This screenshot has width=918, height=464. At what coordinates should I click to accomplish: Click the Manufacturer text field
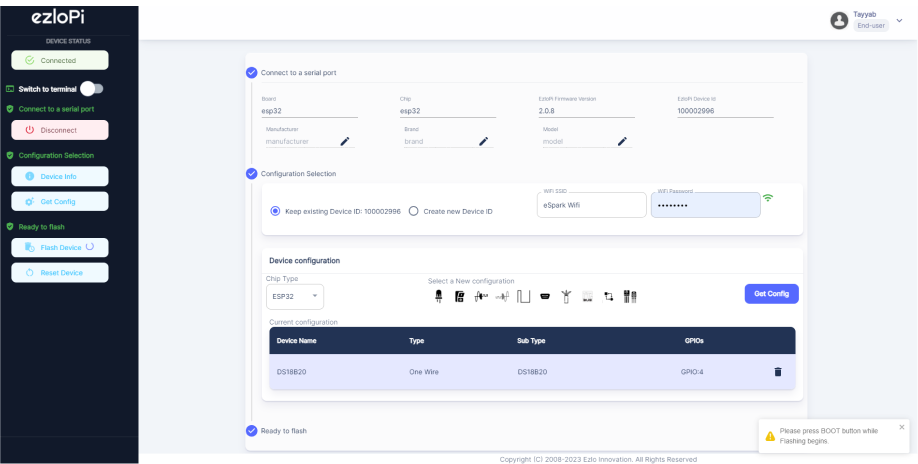[x=301, y=141]
